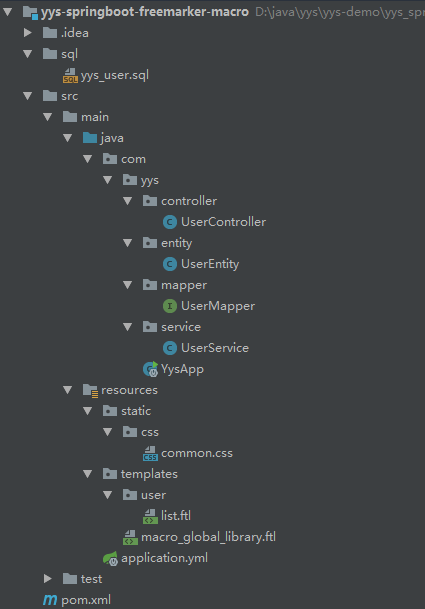This screenshot has width=425, height=609.
Task: Collapse the templates folder arrow
Action: pos(87,474)
